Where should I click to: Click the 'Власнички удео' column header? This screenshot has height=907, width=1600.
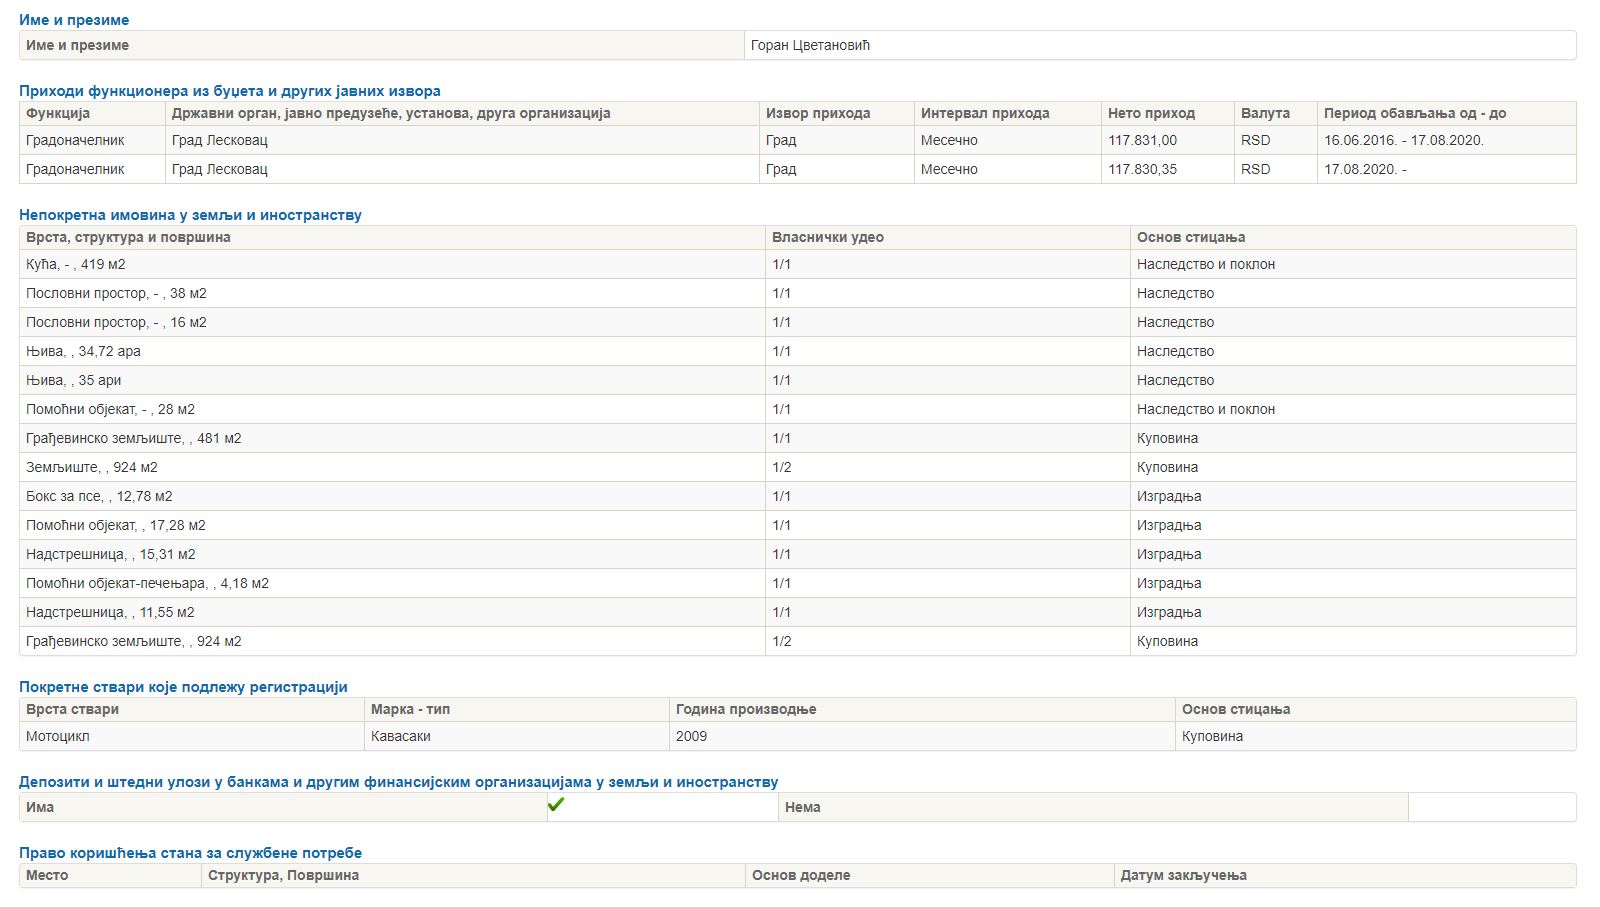827,237
